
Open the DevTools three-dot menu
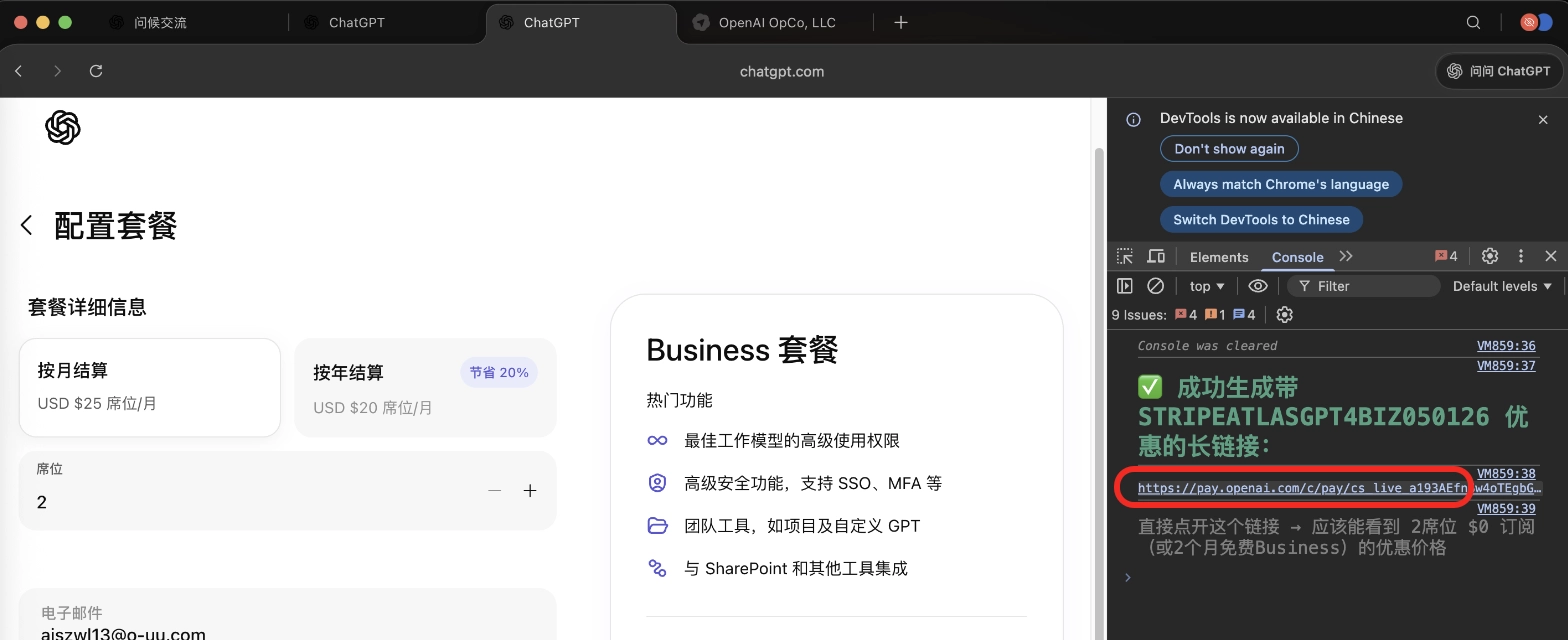tap(1521, 257)
